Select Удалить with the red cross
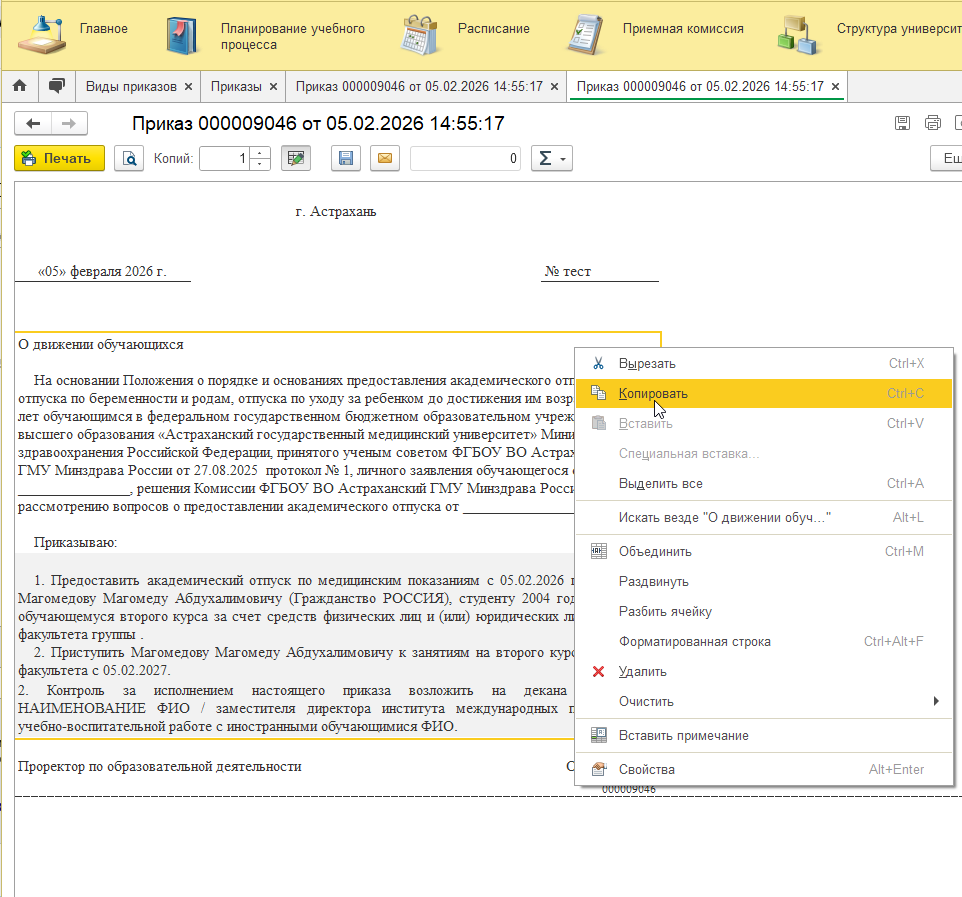Screen dimensions: 962x897 tap(642, 671)
